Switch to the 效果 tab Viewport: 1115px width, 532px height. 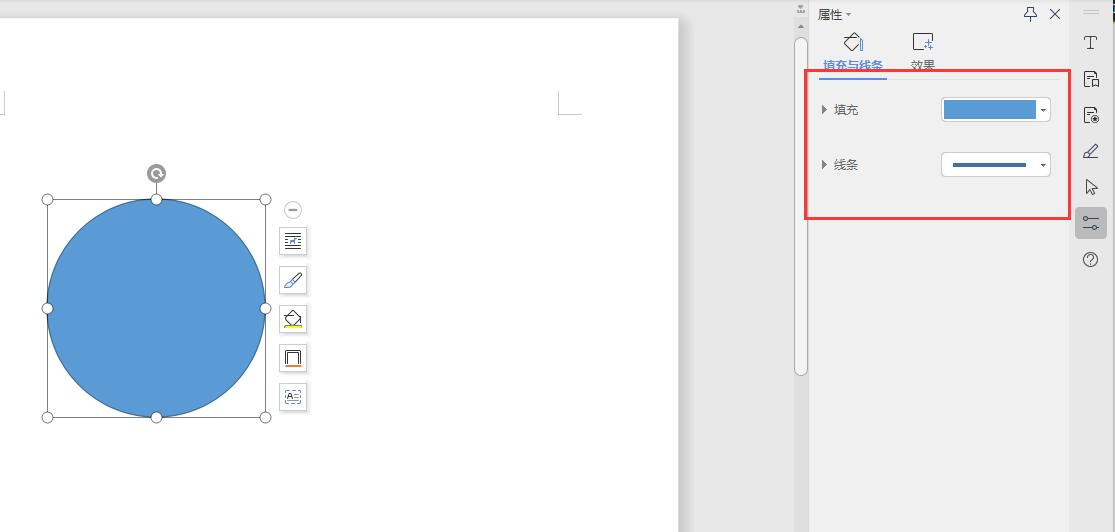[922, 51]
